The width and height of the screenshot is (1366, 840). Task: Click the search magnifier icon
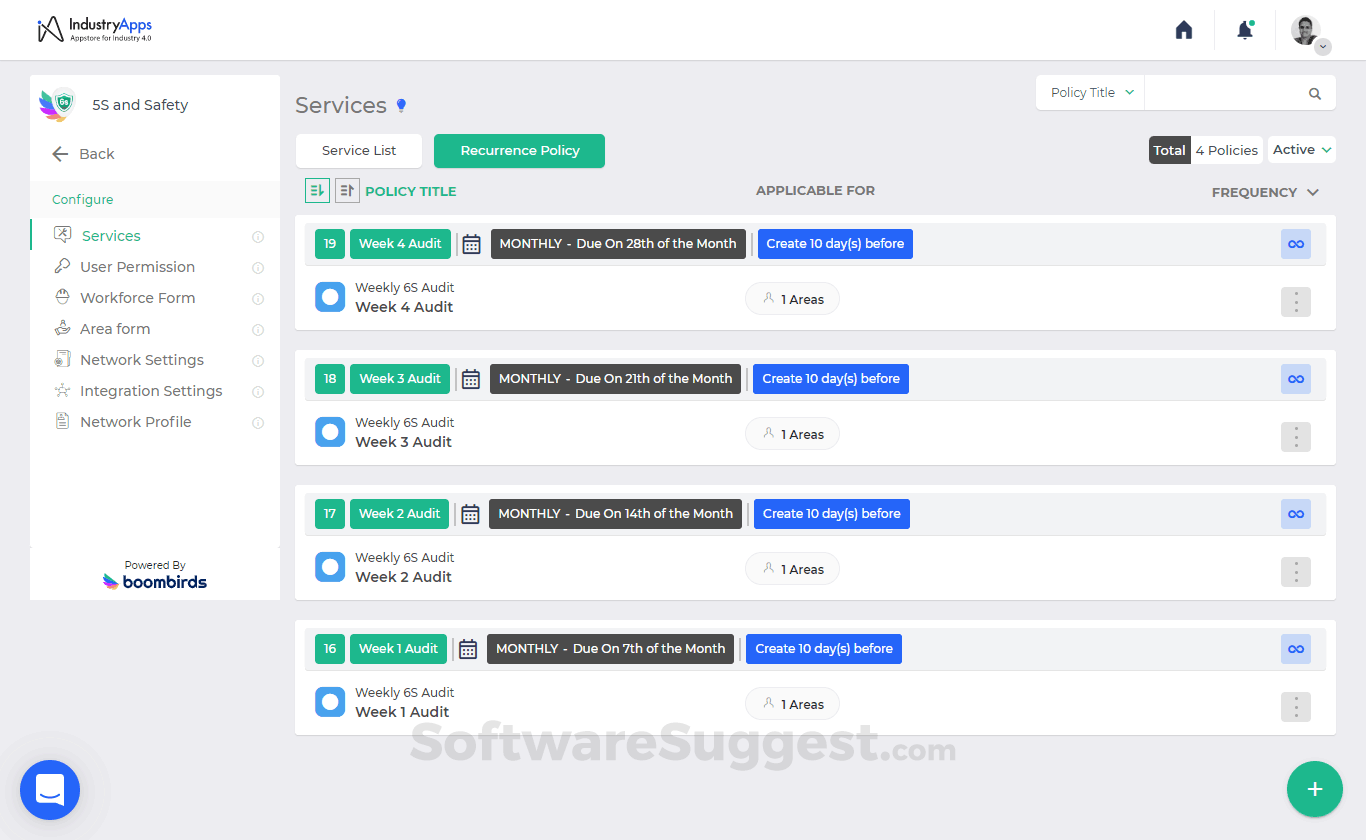(1315, 93)
